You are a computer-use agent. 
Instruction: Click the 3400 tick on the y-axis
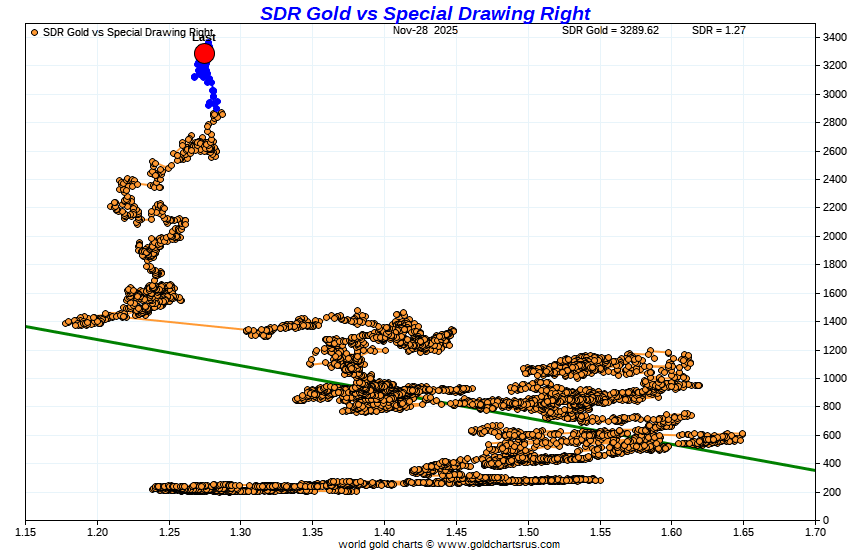(x=834, y=37)
